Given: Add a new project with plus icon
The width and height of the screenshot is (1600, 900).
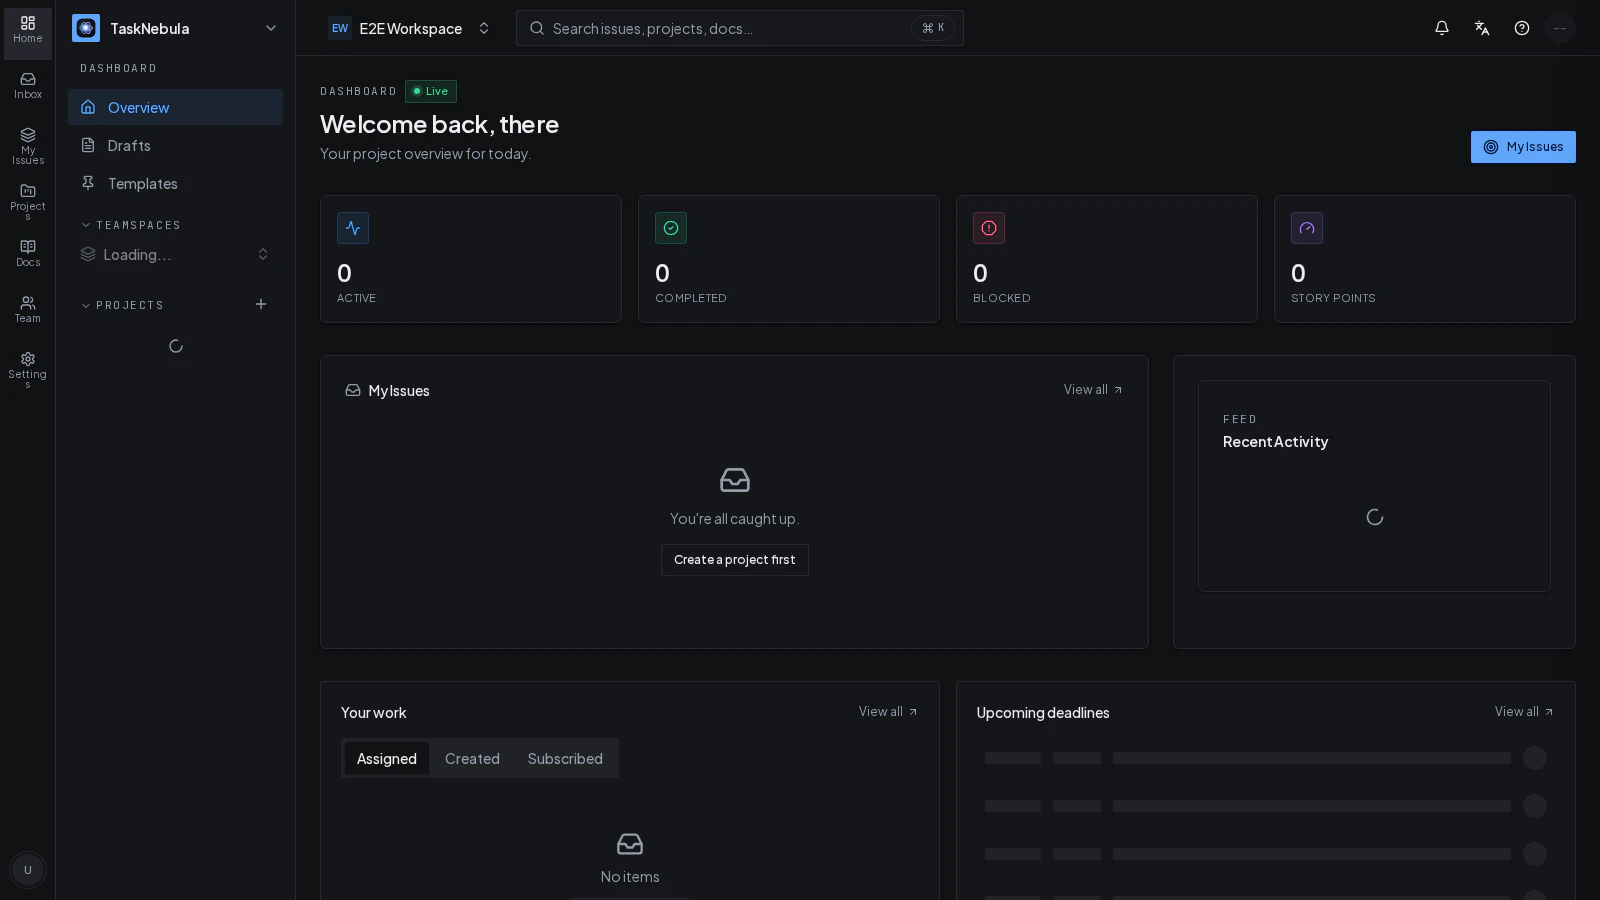Looking at the screenshot, I should (261, 304).
